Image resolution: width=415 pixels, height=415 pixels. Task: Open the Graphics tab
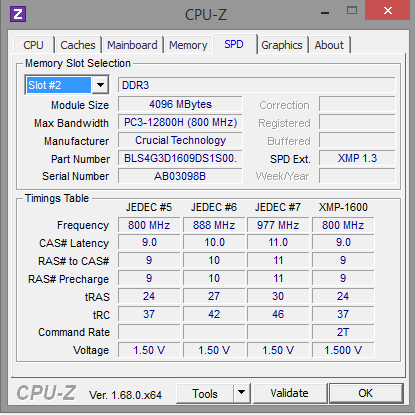point(282,45)
